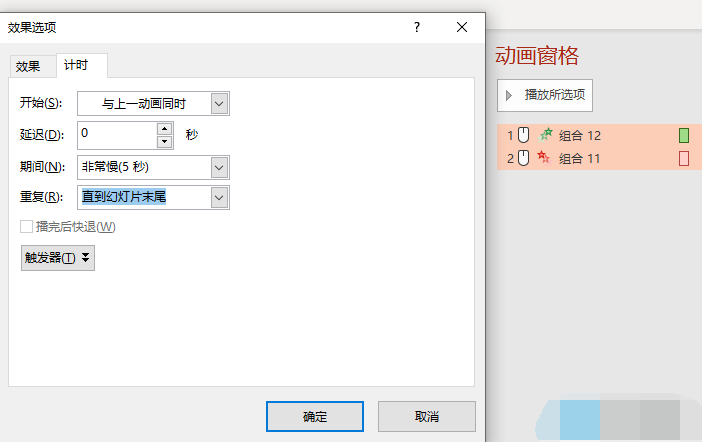The width and height of the screenshot is (702, 442).
Task: Switch to the 效果 tab
Action: pos(28,66)
